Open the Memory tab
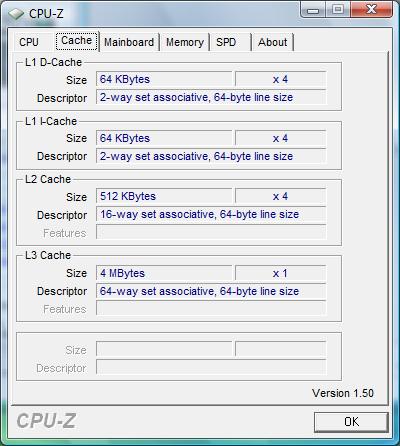The image size is (400, 446). [x=185, y=42]
